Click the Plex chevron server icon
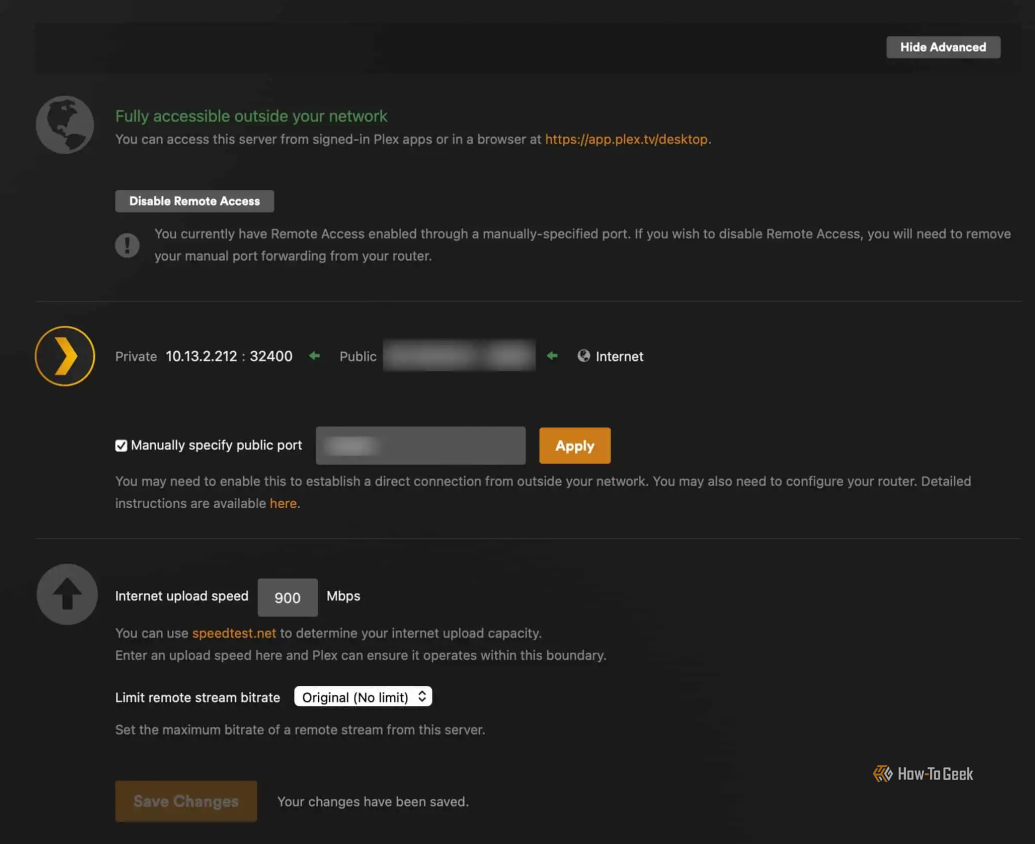This screenshot has width=1035, height=844. [65, 356]
